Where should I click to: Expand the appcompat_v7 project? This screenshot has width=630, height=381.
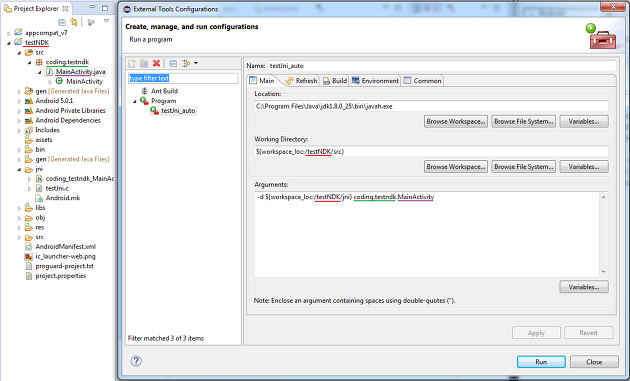(x=9, y=33)
